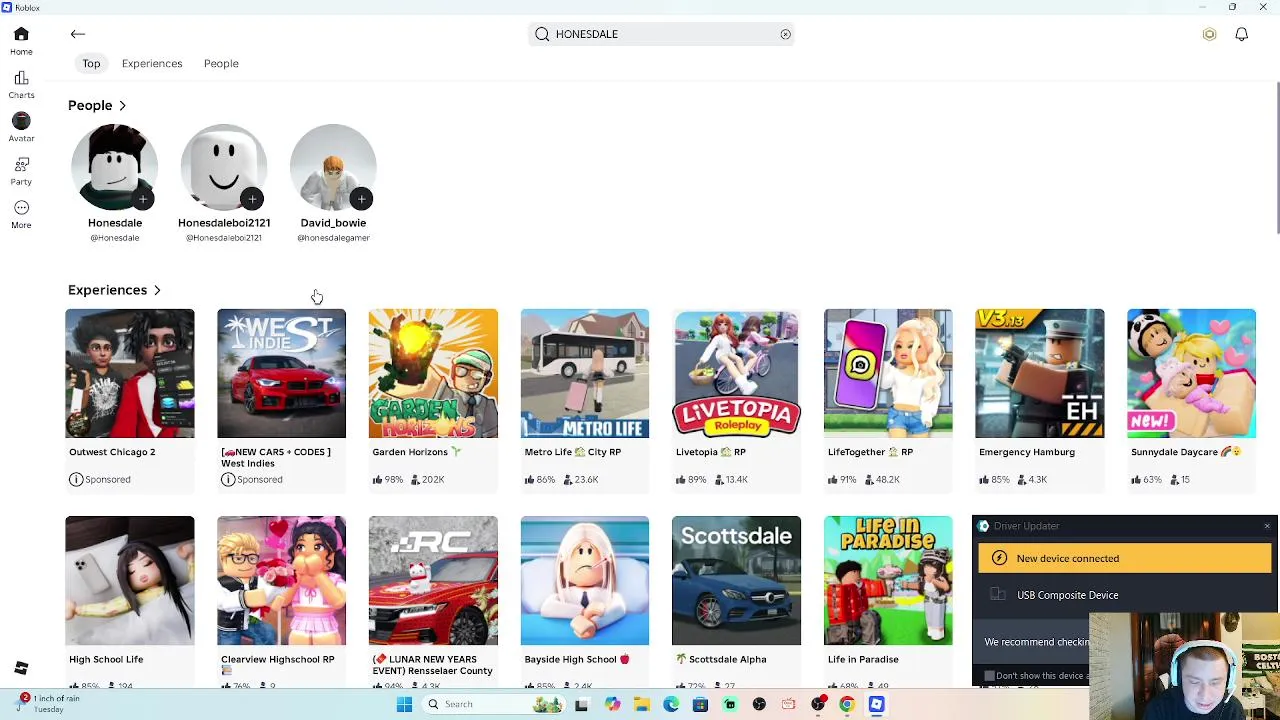This screenshot has height=720, width=1280.
Task: Open Rensselaer County experience thumbnail
Action: 433,581
